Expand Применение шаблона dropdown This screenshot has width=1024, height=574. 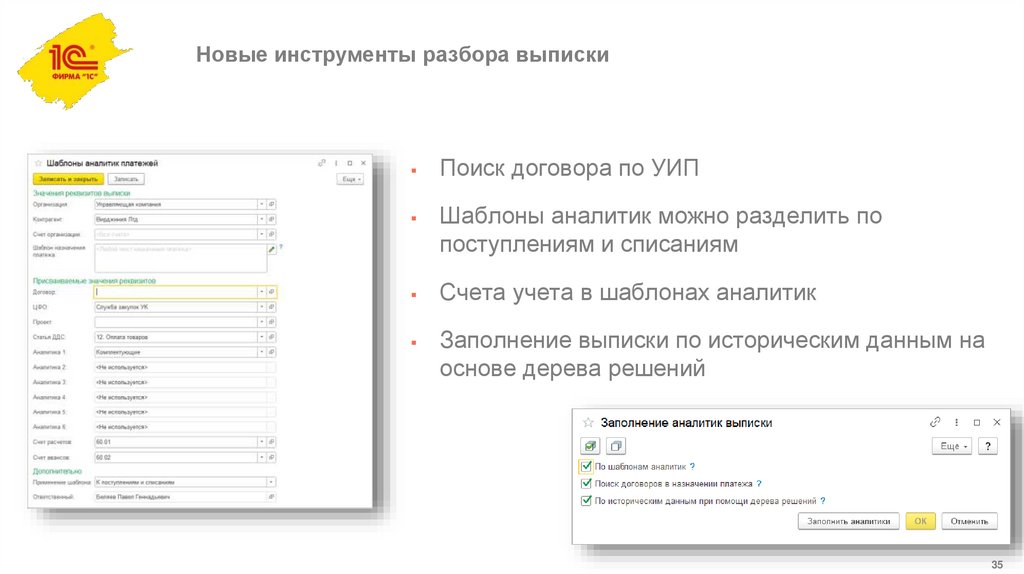point(271,482)
